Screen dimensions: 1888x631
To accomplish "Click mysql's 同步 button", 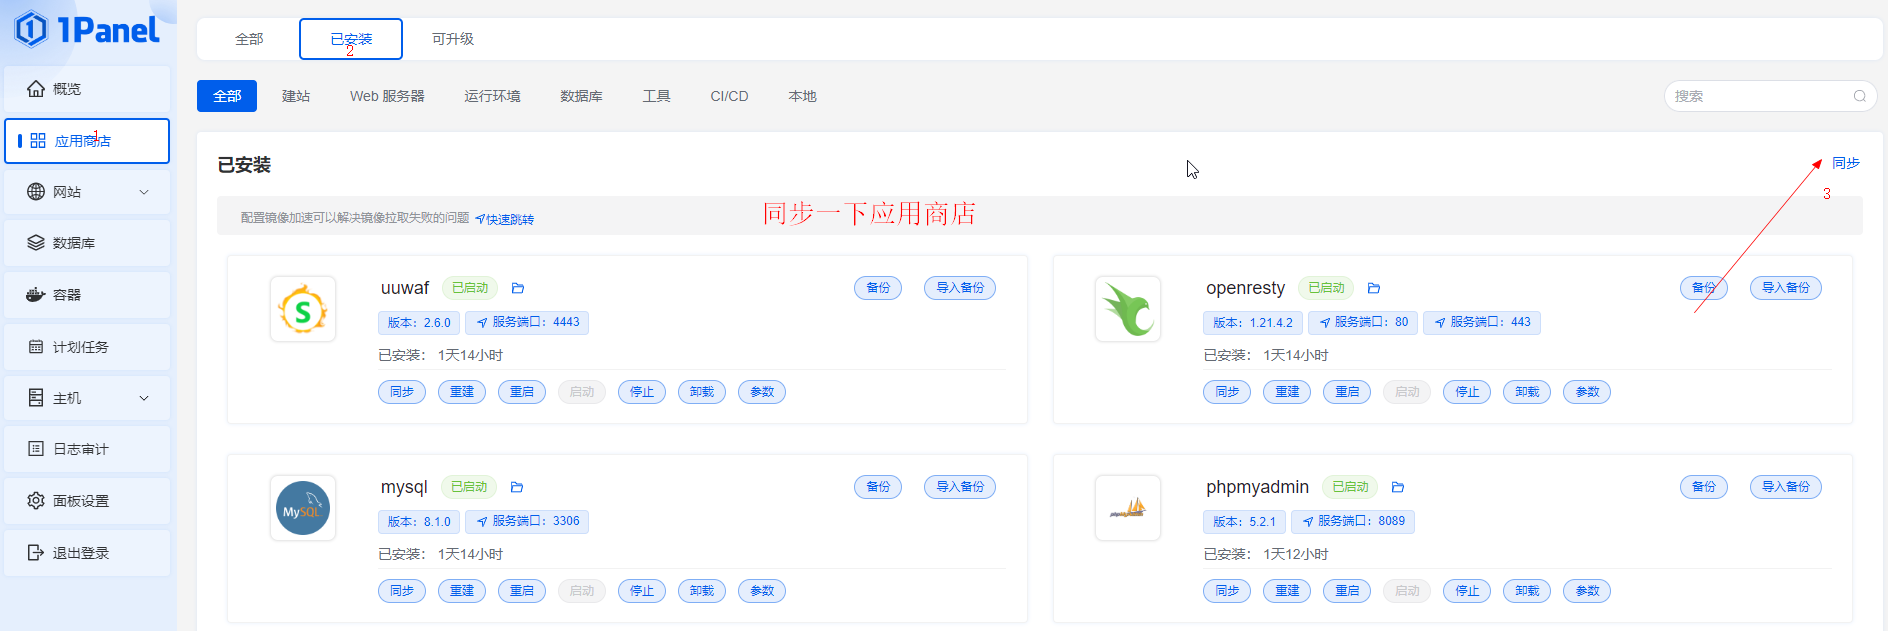I will [x=402, y=591].
